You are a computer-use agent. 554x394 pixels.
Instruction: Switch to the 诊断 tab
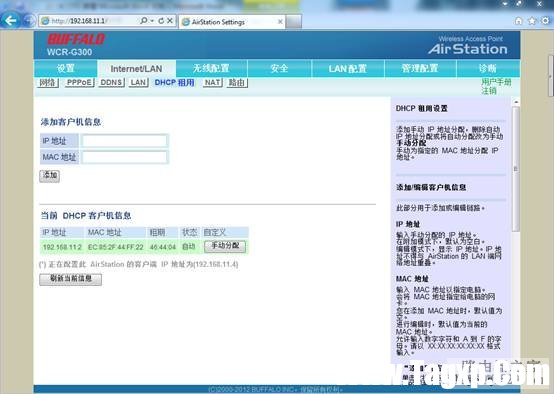(x=488, y=69)
